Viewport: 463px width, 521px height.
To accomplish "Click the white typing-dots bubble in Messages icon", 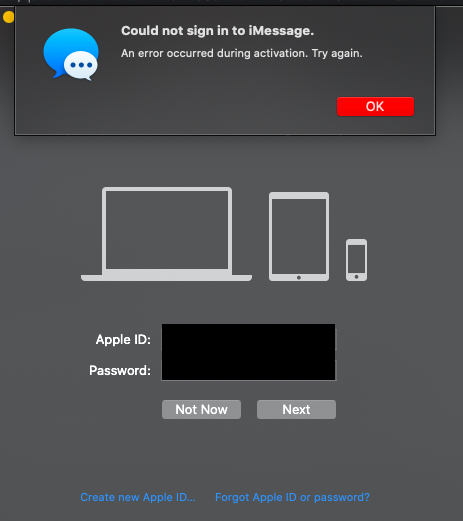I will tap(81, 66).
